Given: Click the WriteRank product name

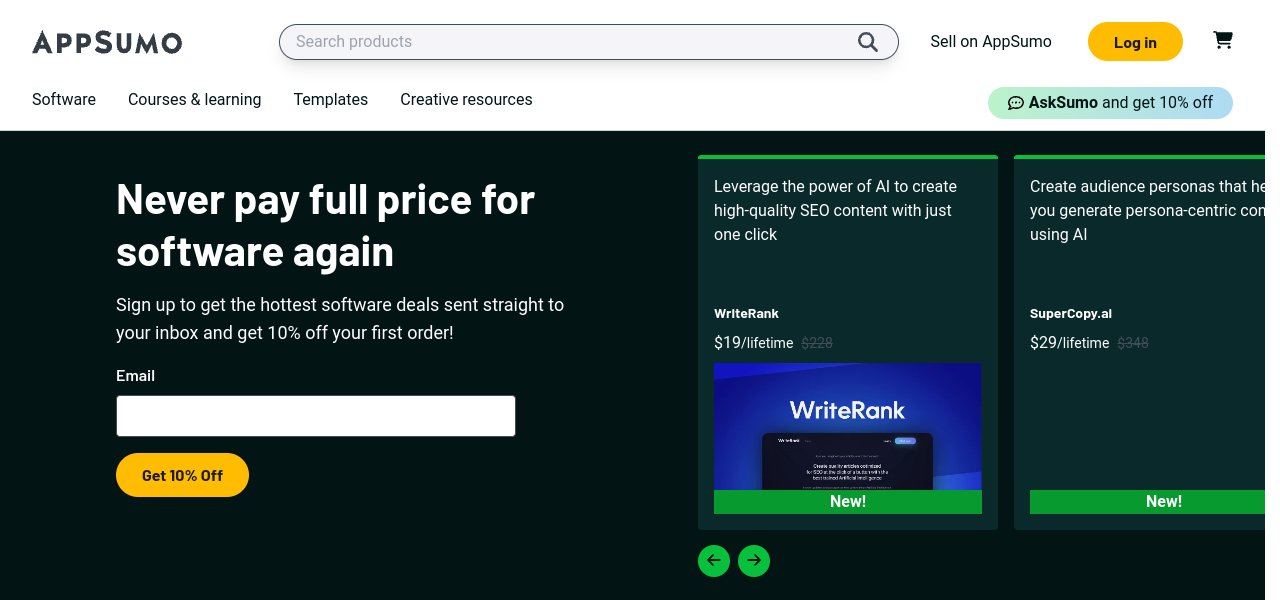Looking at the screenshot, I should point(746,314).
